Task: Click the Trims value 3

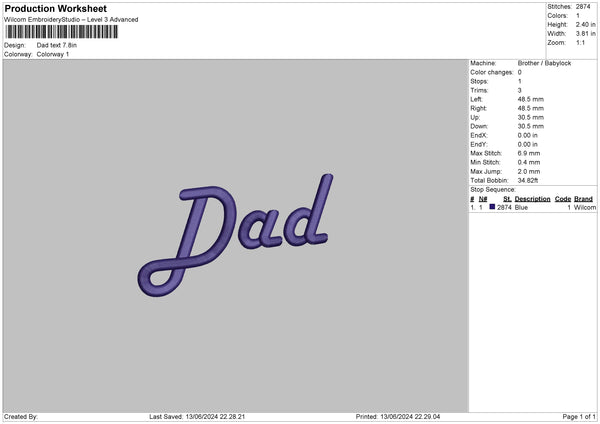Action: (519, 90)
